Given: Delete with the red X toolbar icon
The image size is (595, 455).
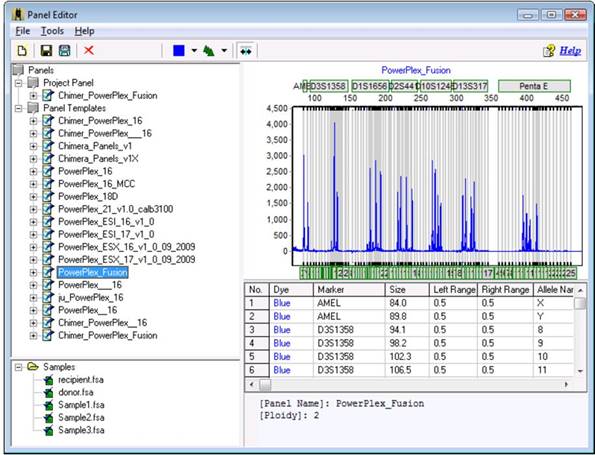Looking at the screenshot, I should [89, 50].
